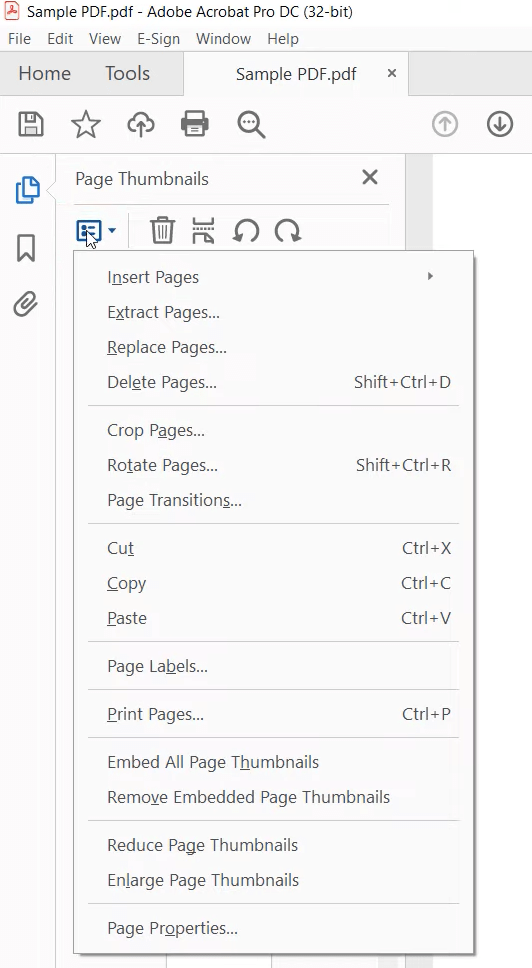The height and width of the screenshot is (968, 532).
Task: Open the Window menu
Action: tap(223, 39)
